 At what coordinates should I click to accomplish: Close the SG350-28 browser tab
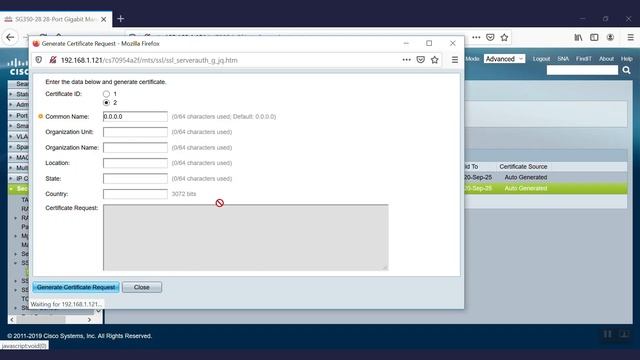[x=104, y=19]
